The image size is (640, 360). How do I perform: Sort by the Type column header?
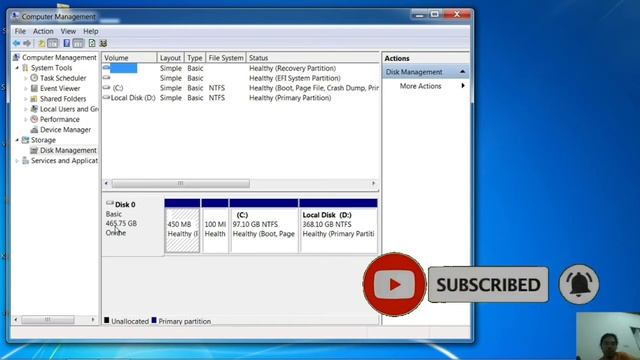(195, 58)
